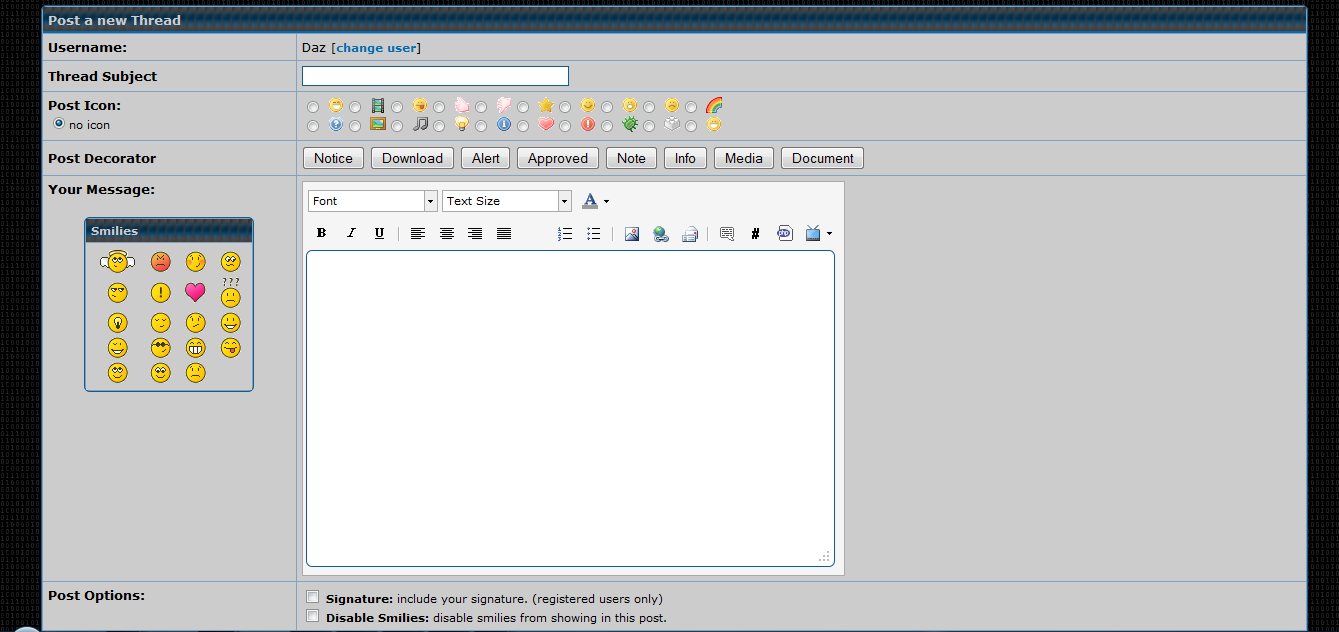Choose the gold star post icon radio

click(524, 106)
